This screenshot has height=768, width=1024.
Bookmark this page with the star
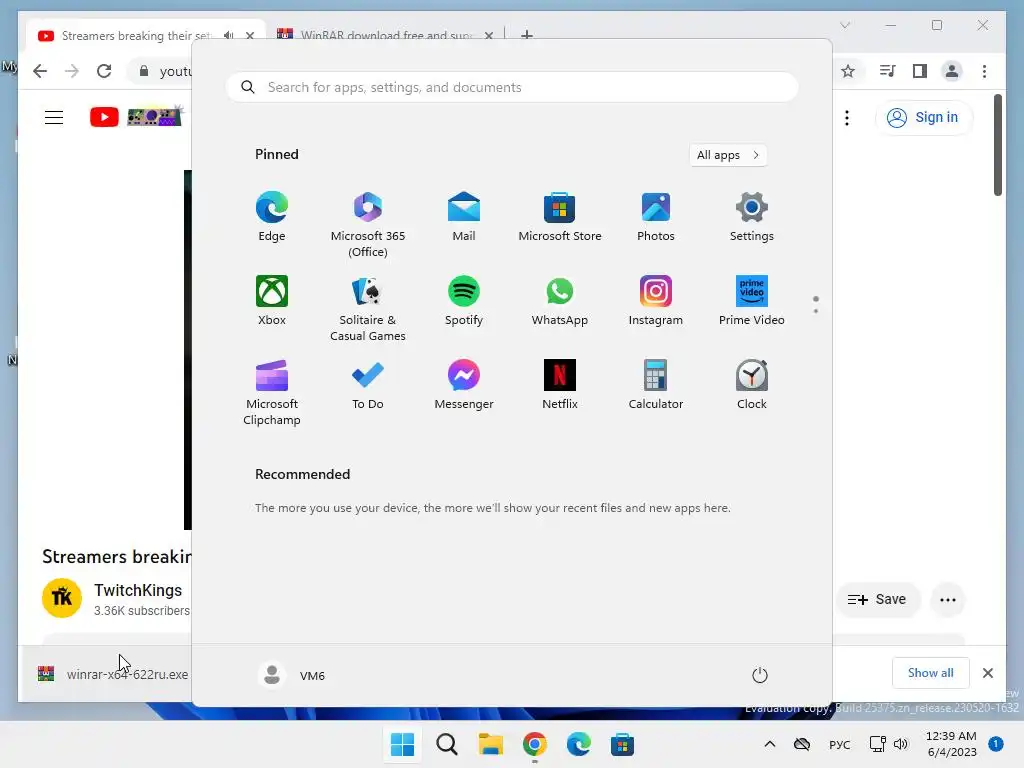848,71
